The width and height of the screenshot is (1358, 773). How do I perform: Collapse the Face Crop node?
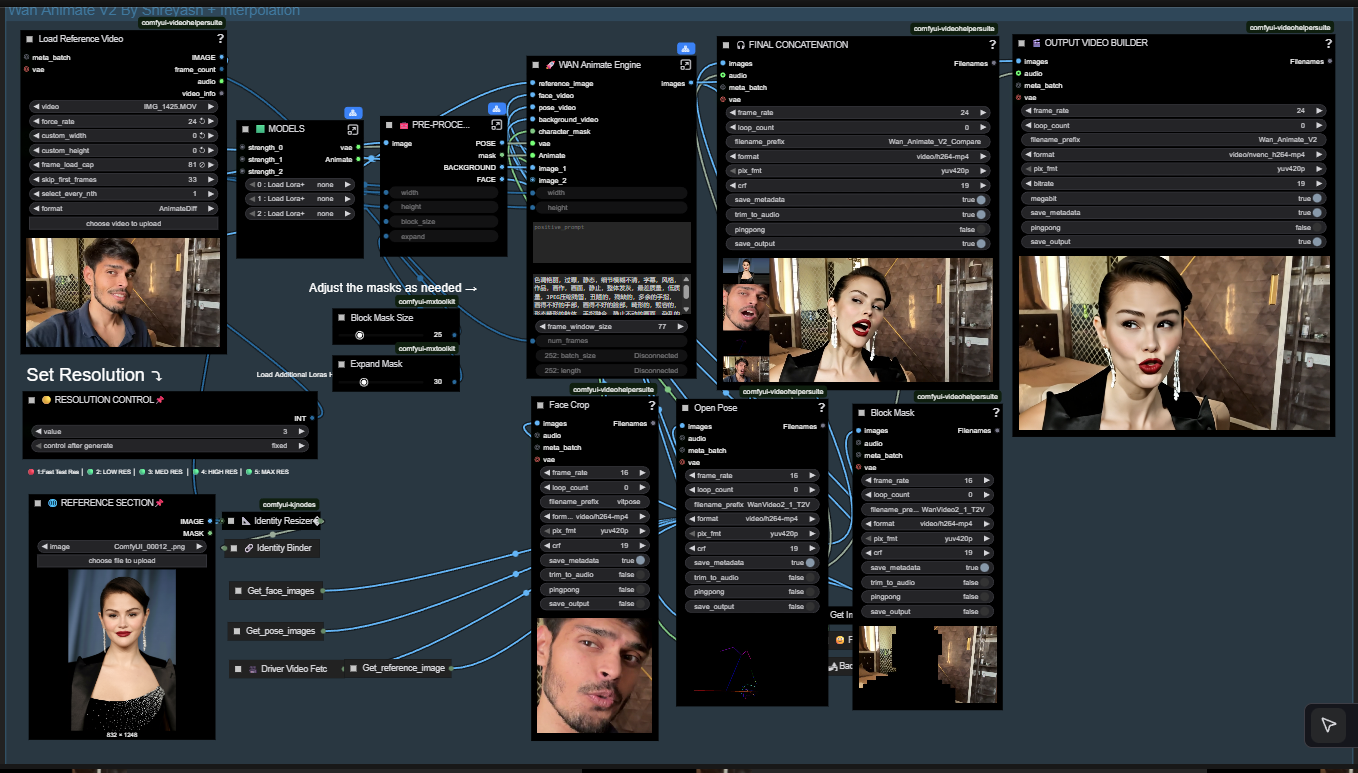coord(540,405)
